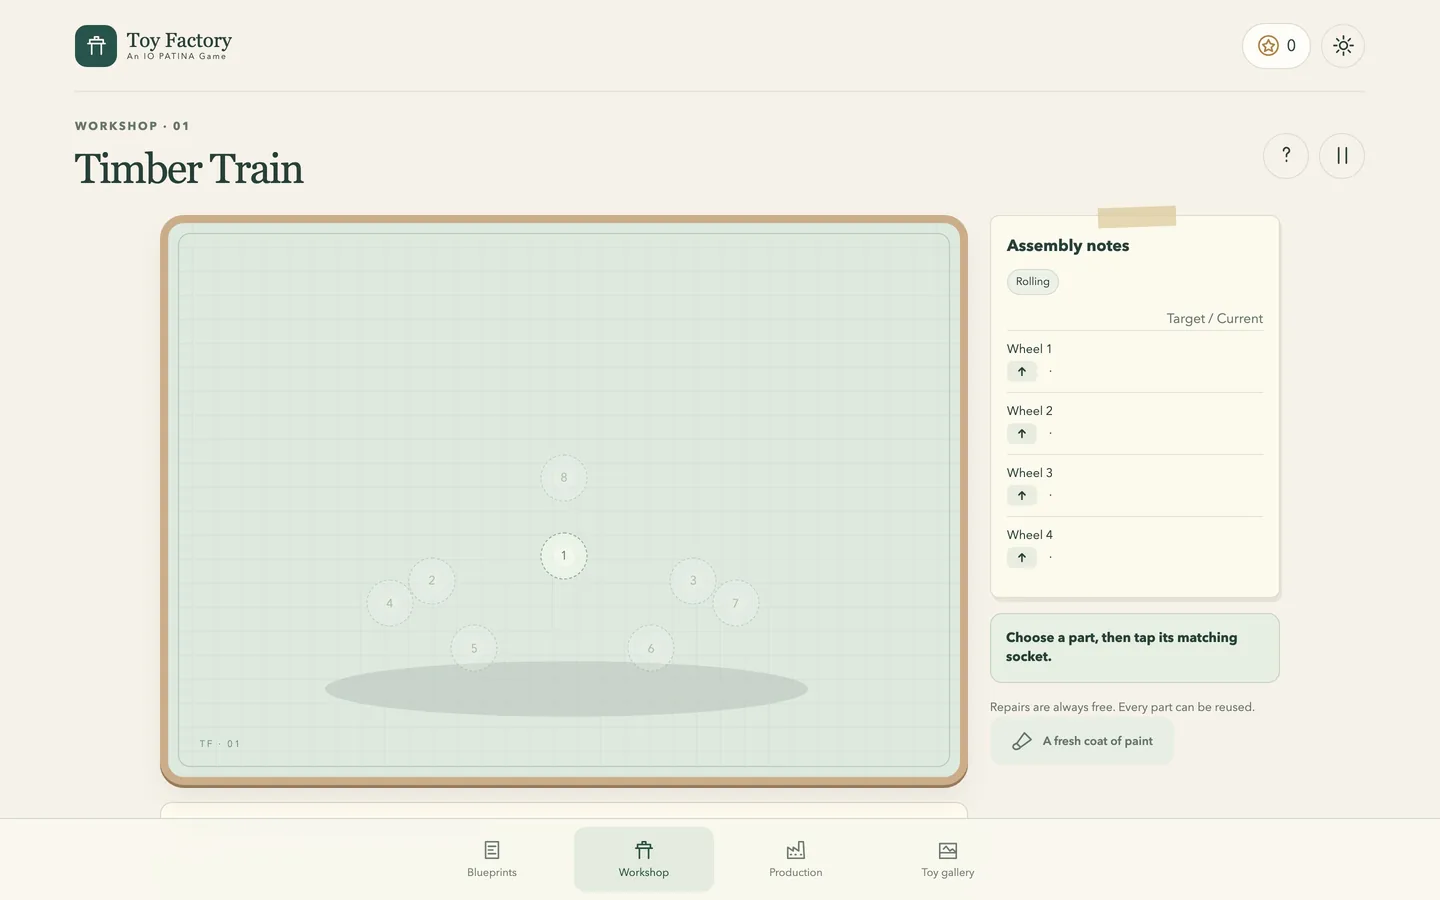
Task: Click the Target / Current column header
Action: pyautogui.click(x=1215, y=319)
